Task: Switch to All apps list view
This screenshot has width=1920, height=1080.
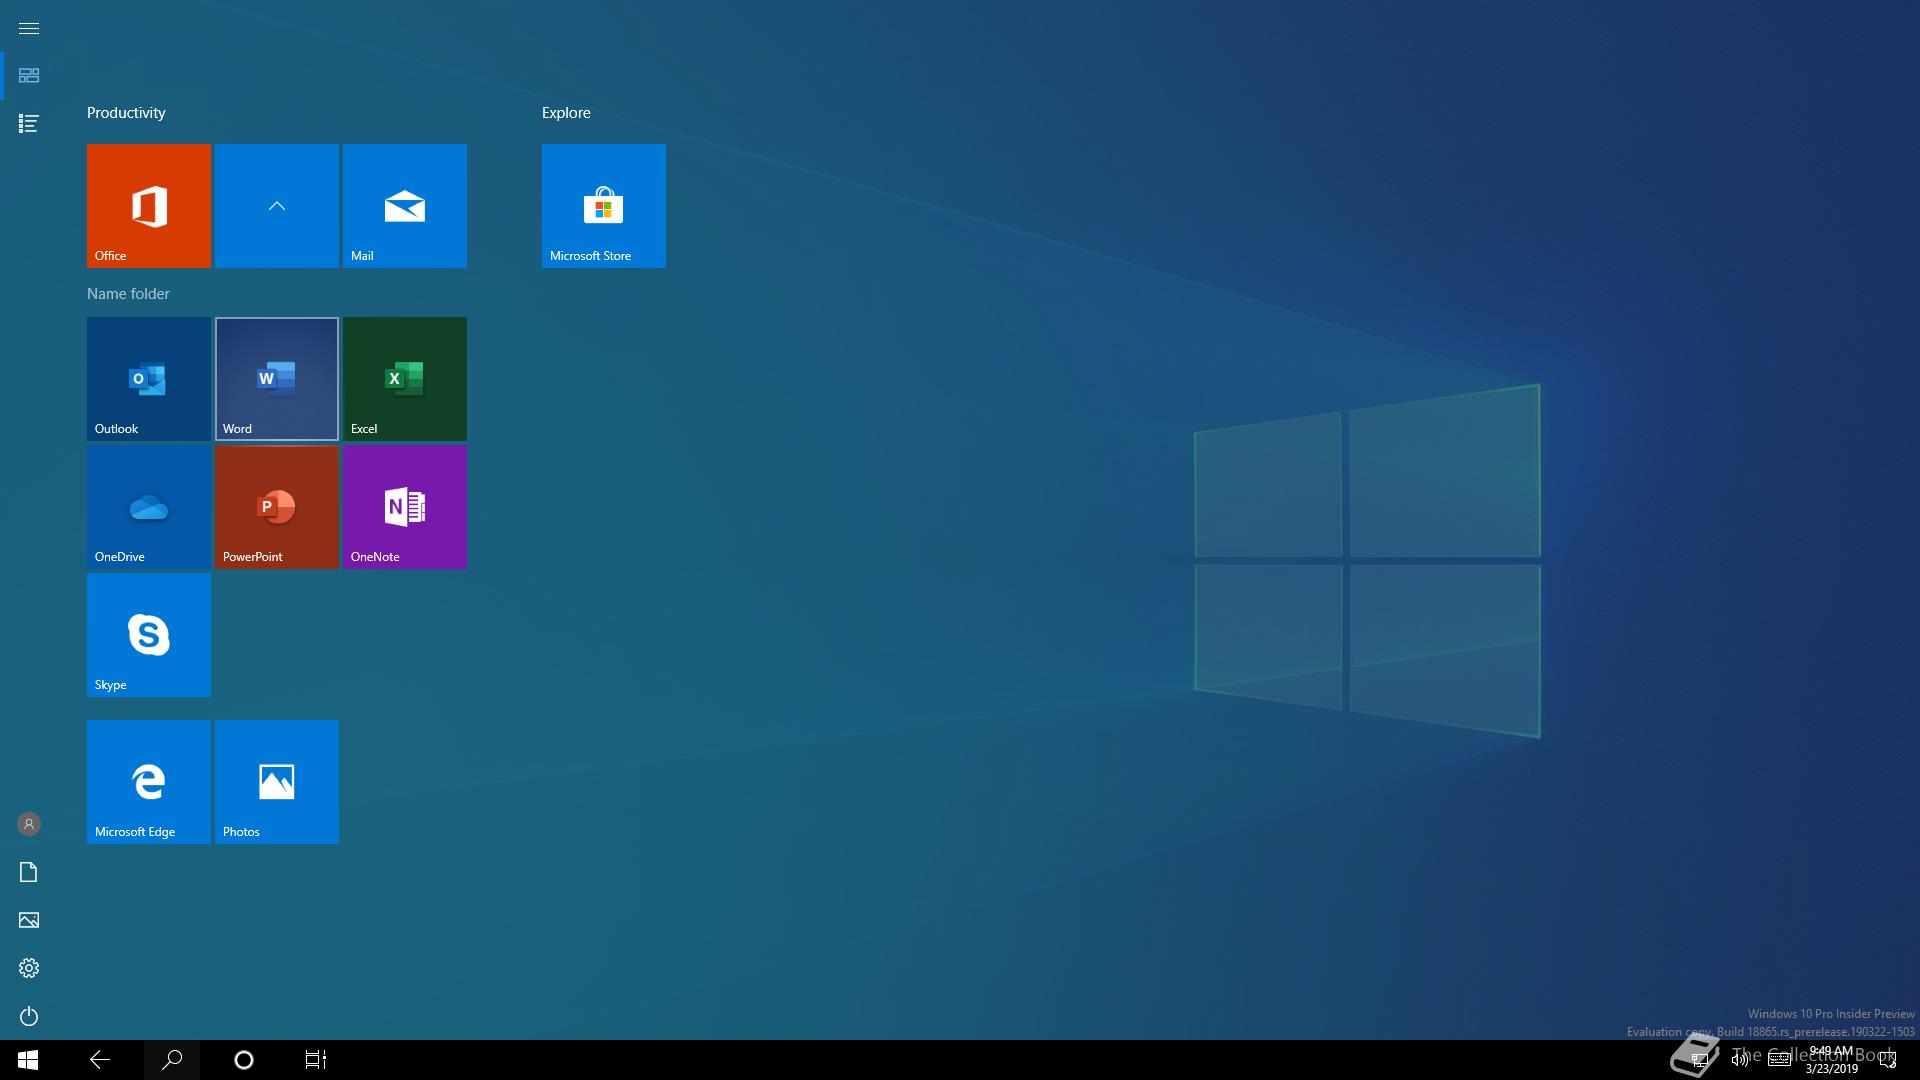Action: pos(29,124)
